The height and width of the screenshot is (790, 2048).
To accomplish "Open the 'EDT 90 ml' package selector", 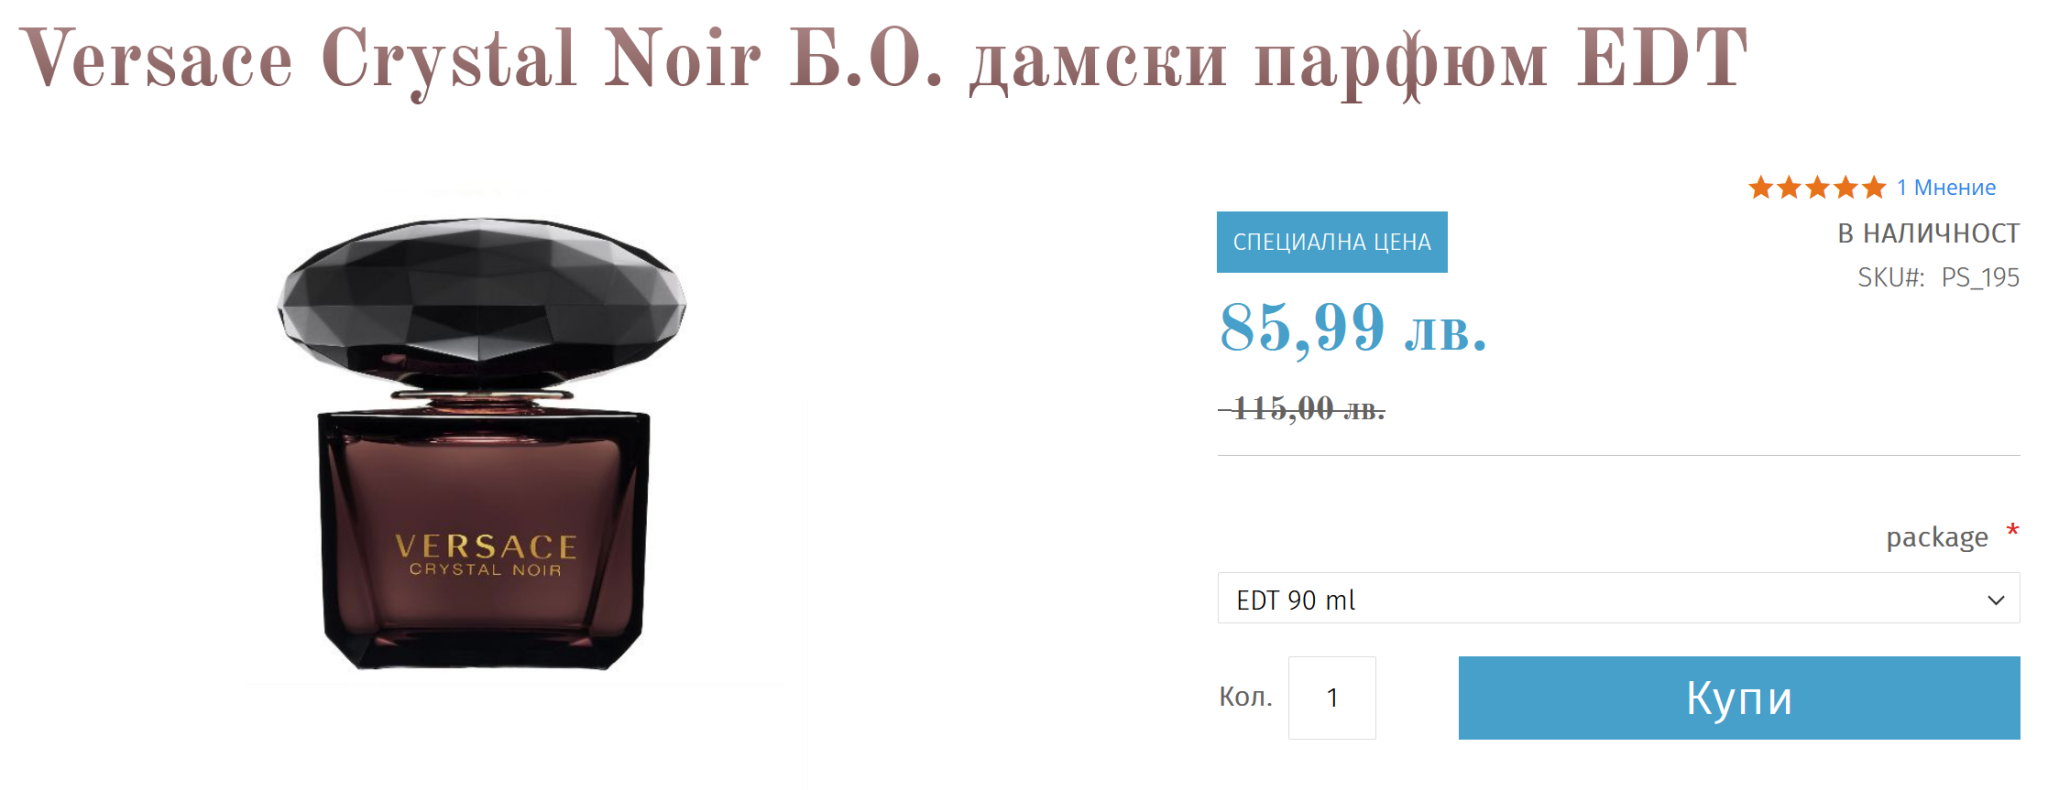I will click(x=1618, y=598).
